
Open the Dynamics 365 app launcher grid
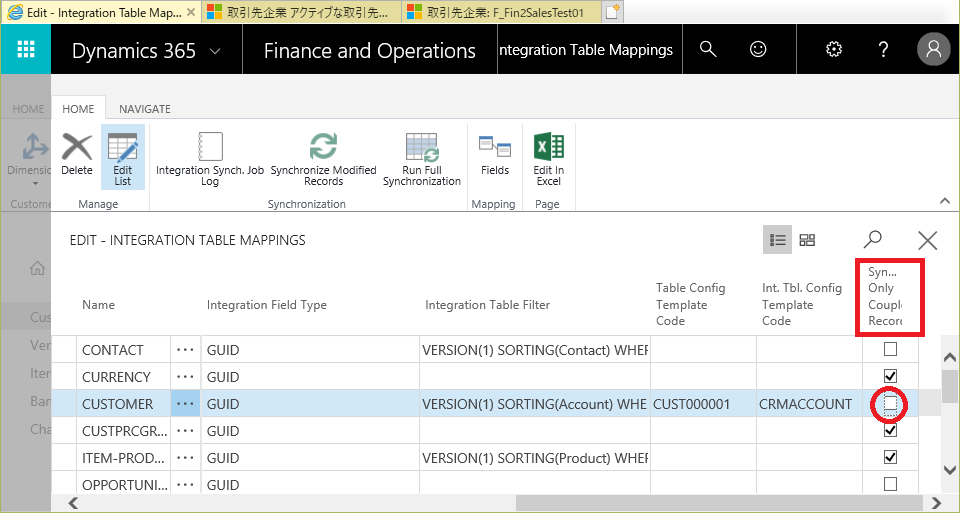coord(26,50)
